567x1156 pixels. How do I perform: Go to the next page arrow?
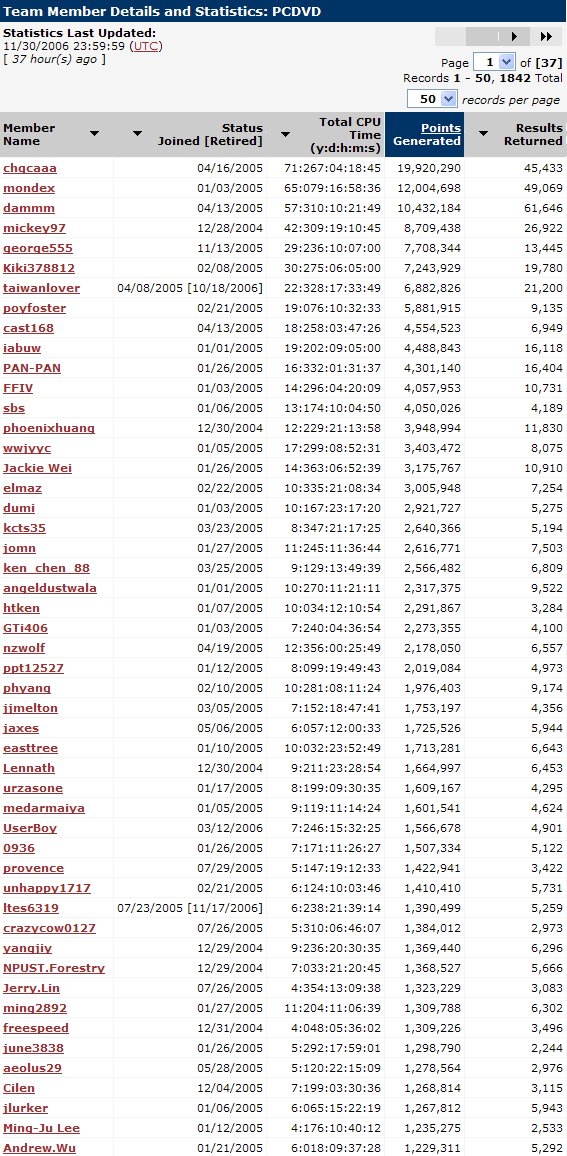pos(514,36)
